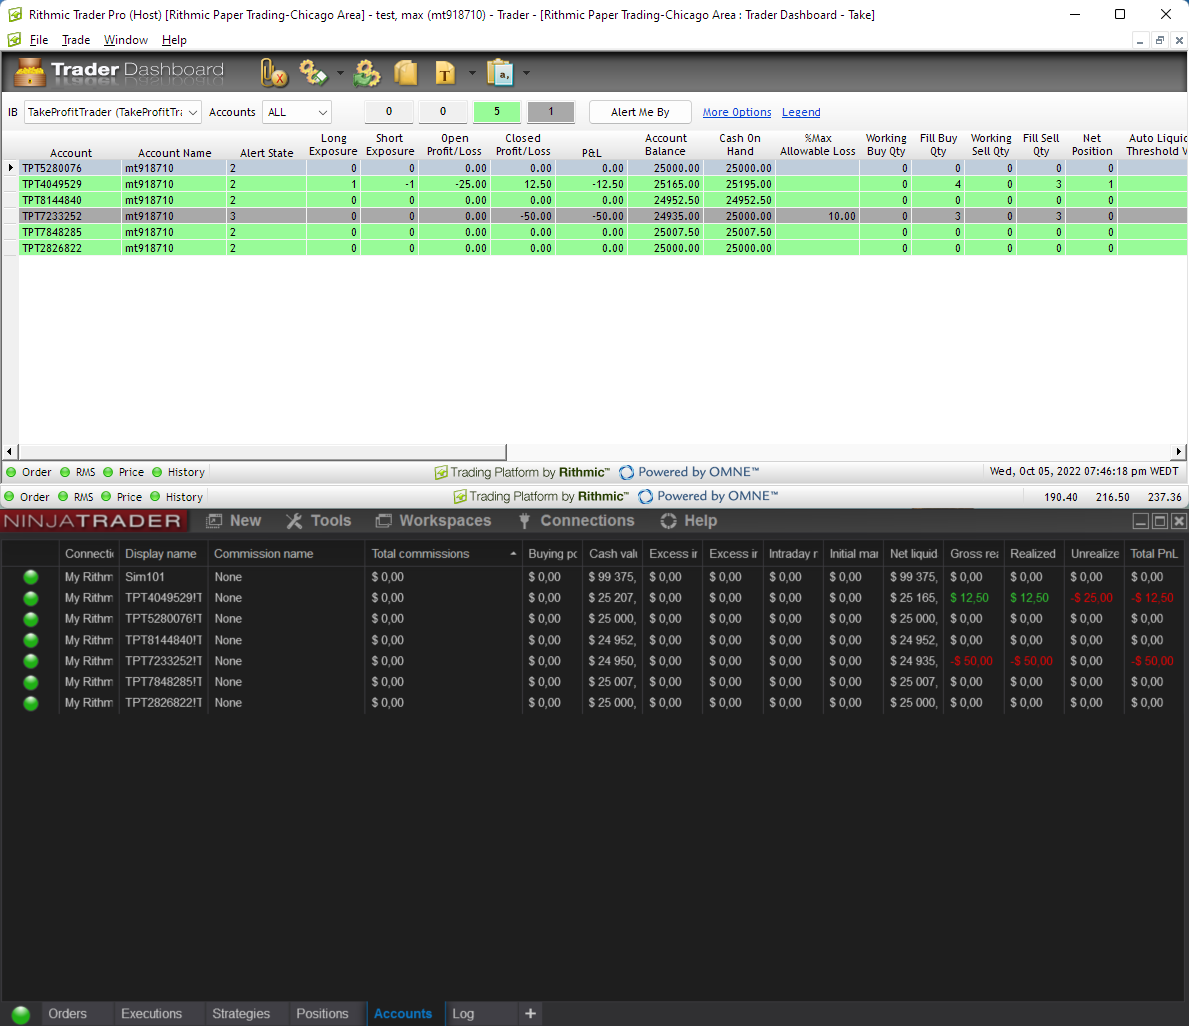Image resolution: width=1189 pixels, height=1026 pixels.
Task: Click the green RMS status light in the upper status bar
Action: point(65,472)
